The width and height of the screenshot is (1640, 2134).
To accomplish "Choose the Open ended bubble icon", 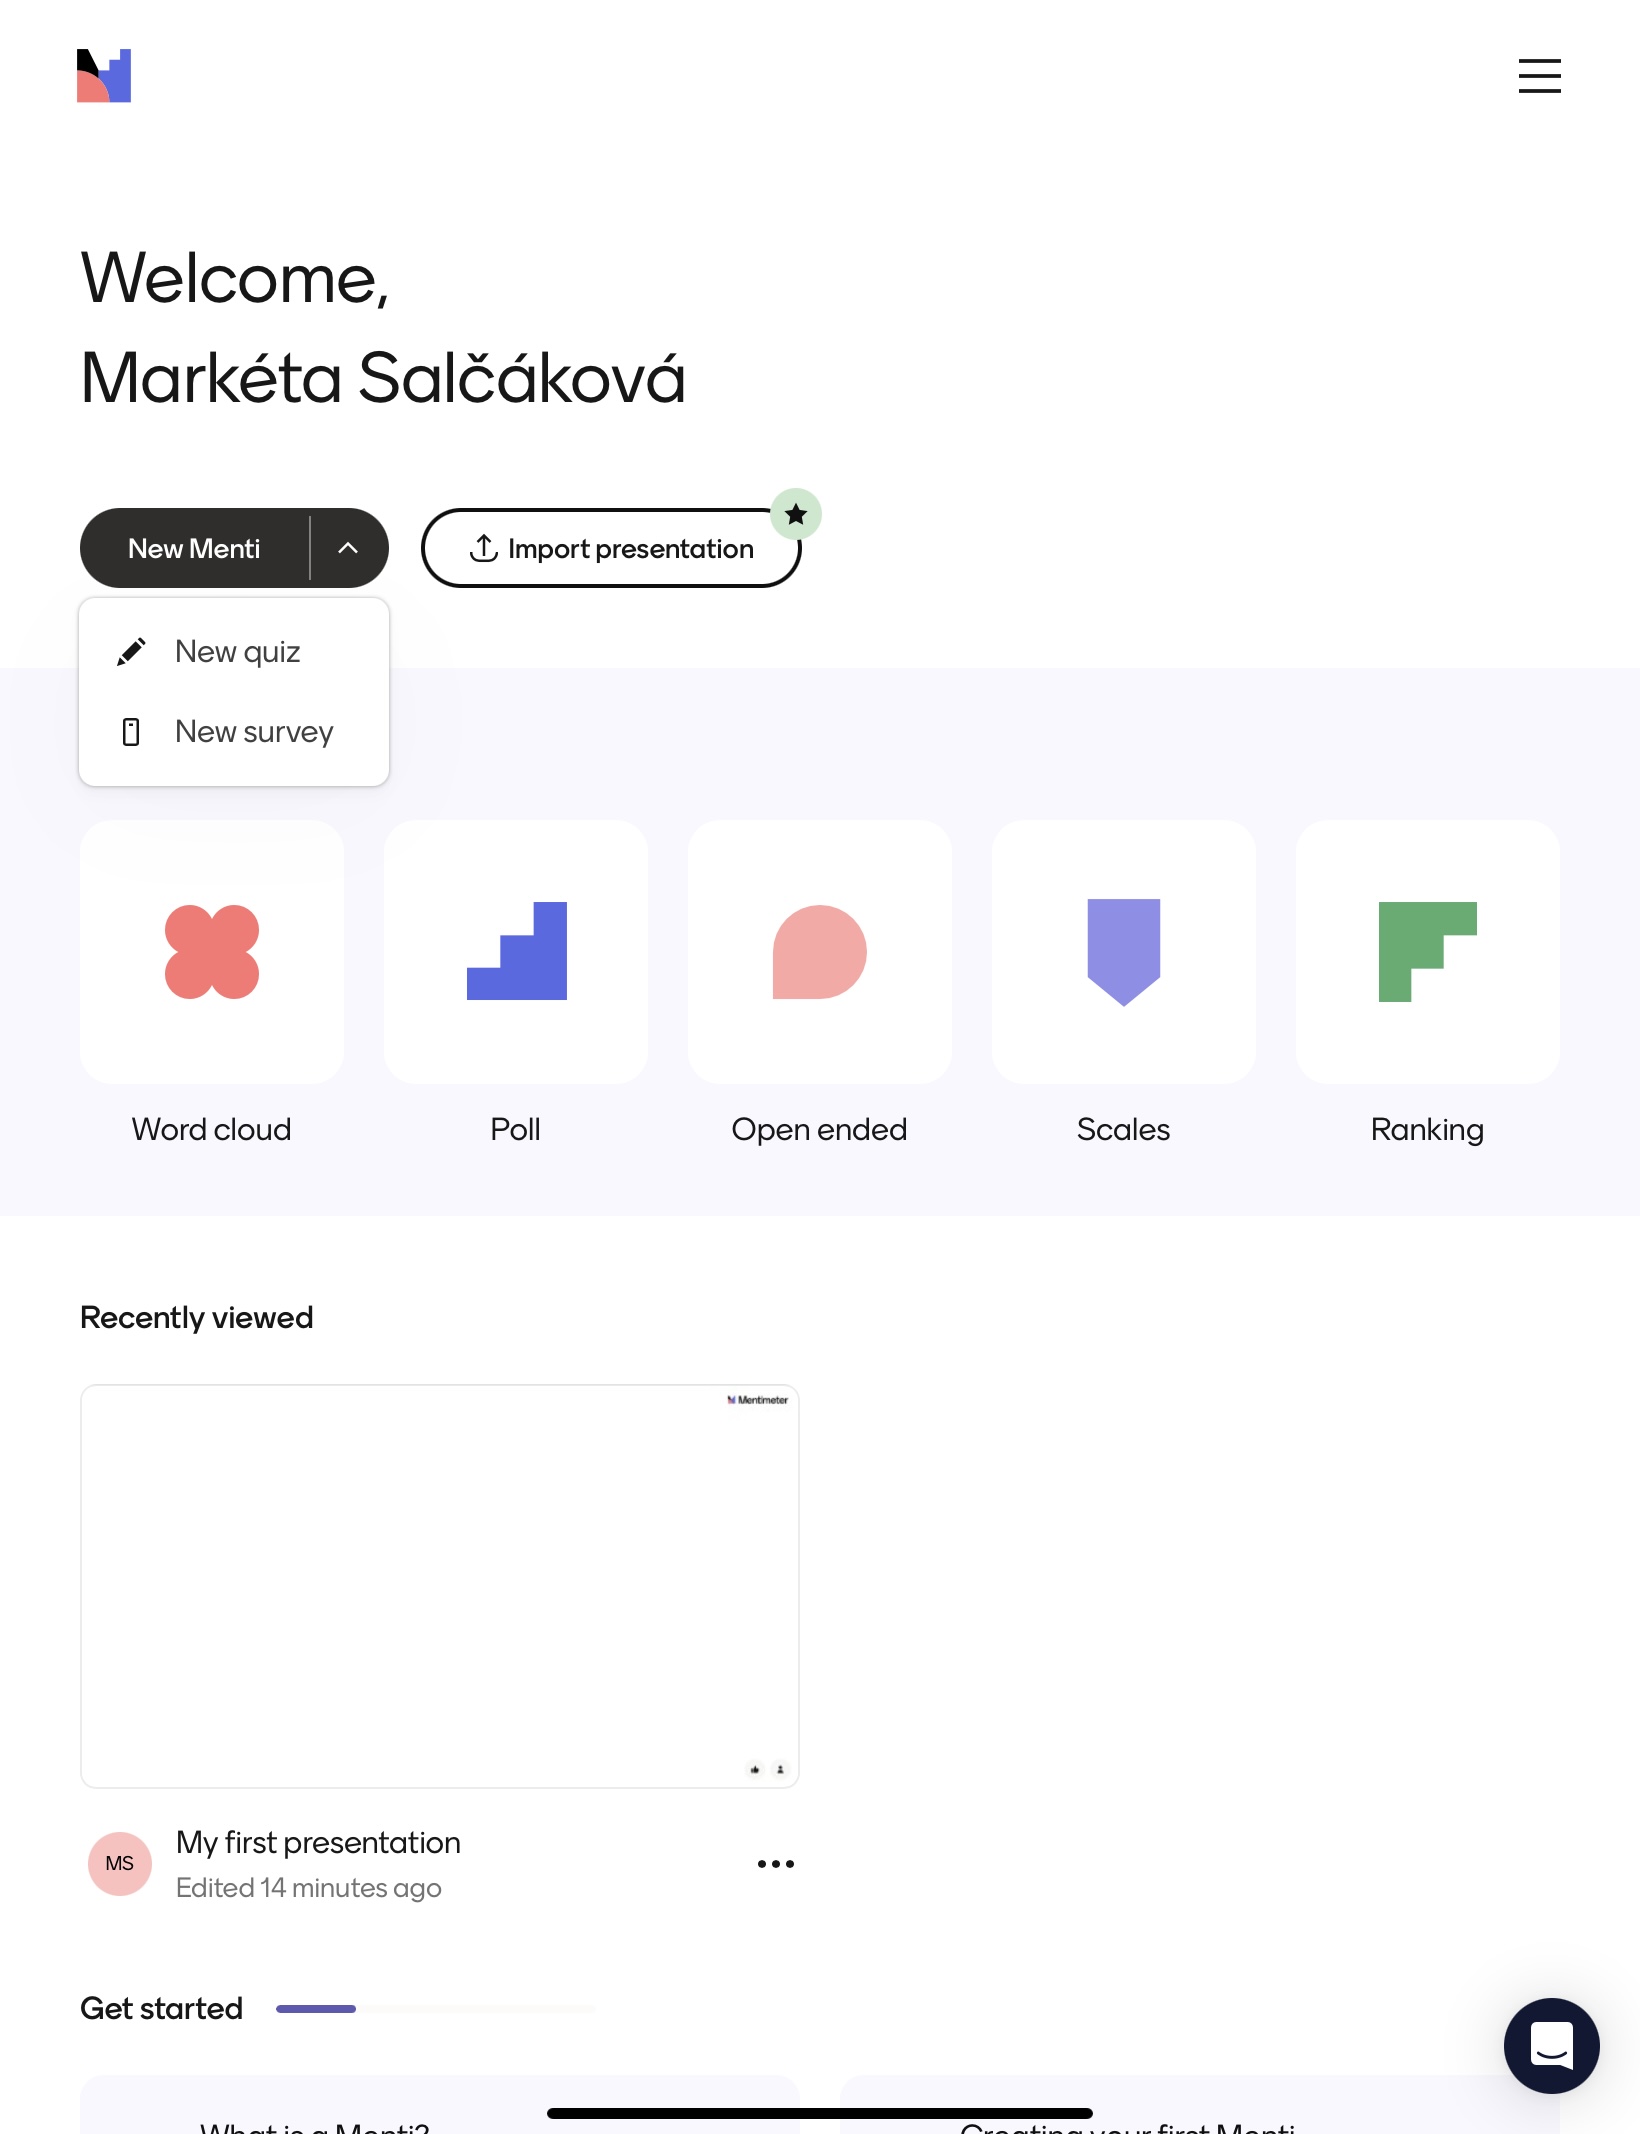I will [820, 951].
